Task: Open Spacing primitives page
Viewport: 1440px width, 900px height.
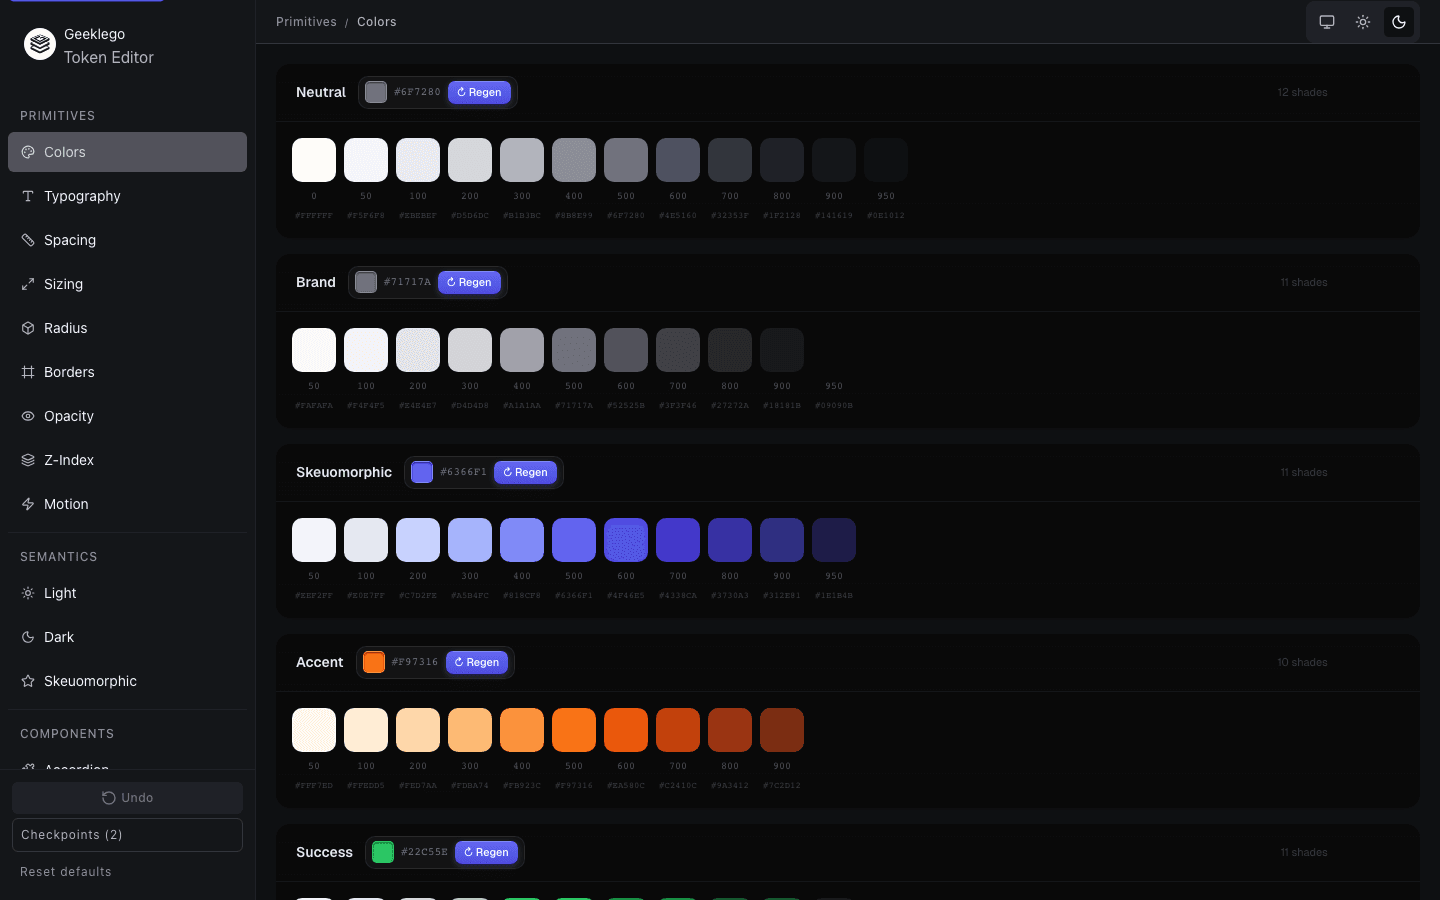Action: click(127, 240)
